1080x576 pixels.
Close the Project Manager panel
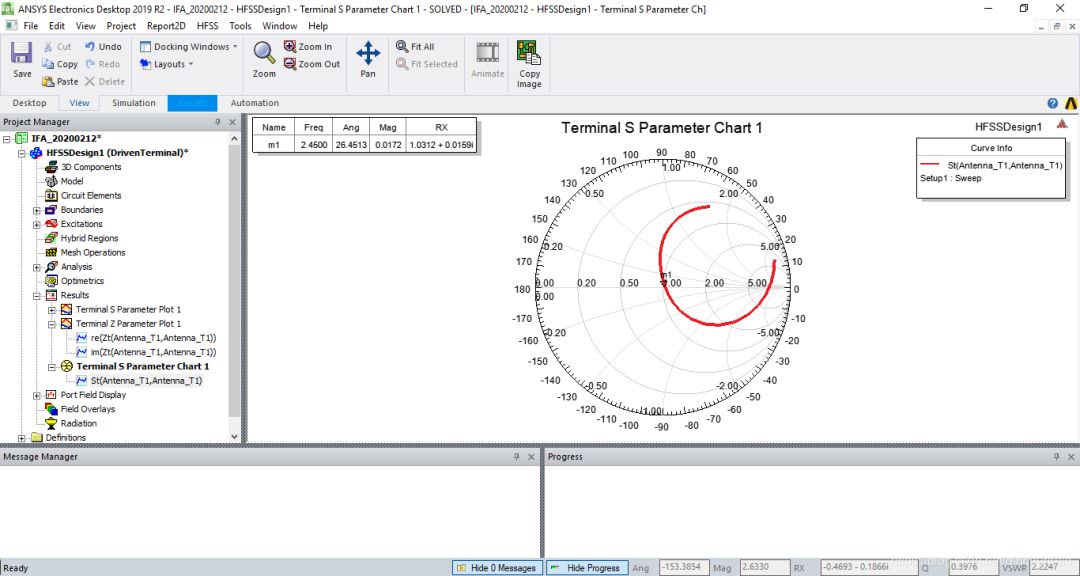pyautogui.click(x=232, y=122)
